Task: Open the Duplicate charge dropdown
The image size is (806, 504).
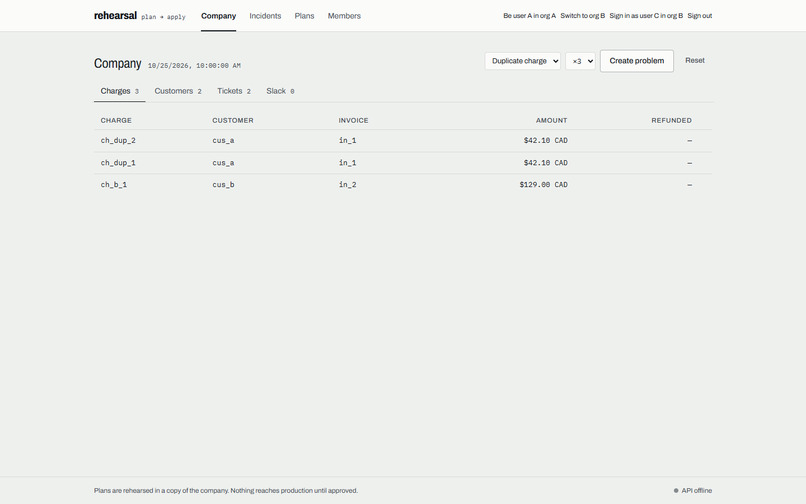Action: [523, 61]
